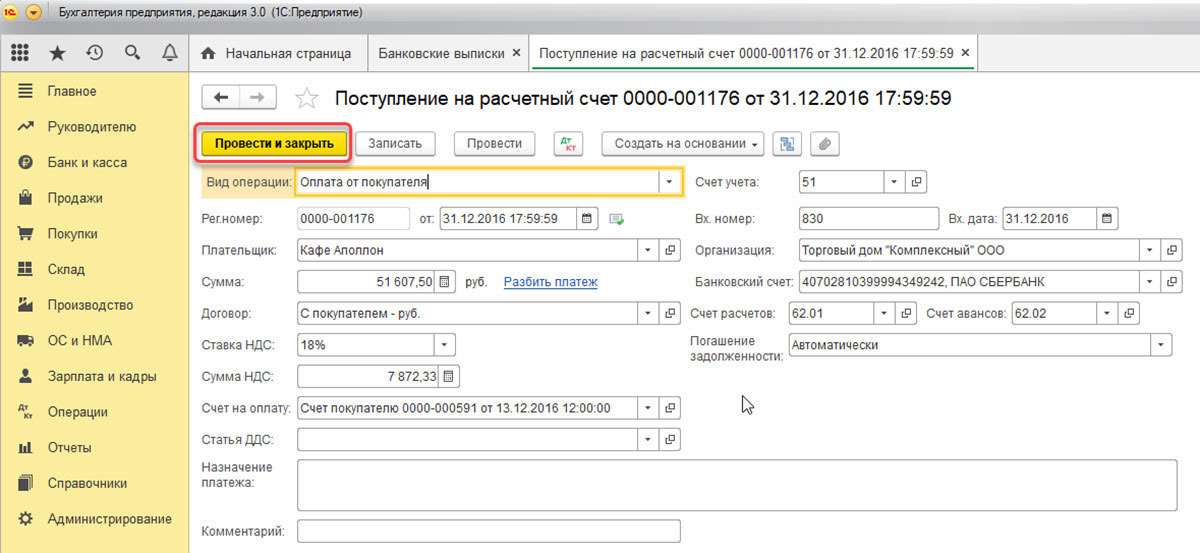Expand the Ставка НДС dropdown
This screenshot has height=553, width=1200.
pos(445,345)
